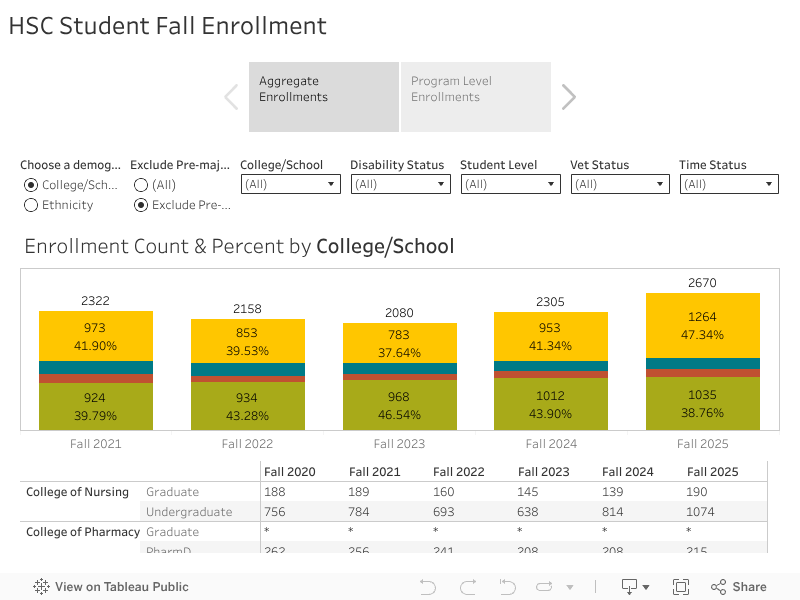The image size is (800, 600).
Task: Click the redo arrow in the toolbar
Action: (467, 587)
